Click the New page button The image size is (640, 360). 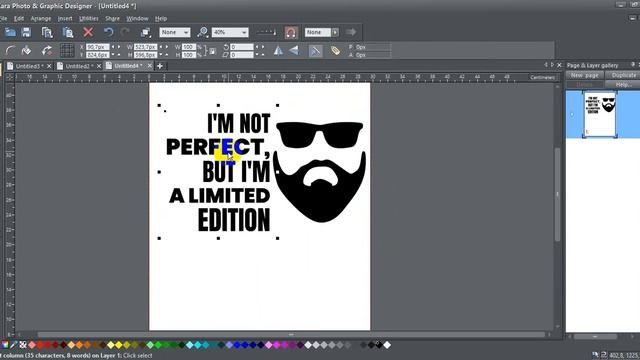tap(584, 75)
